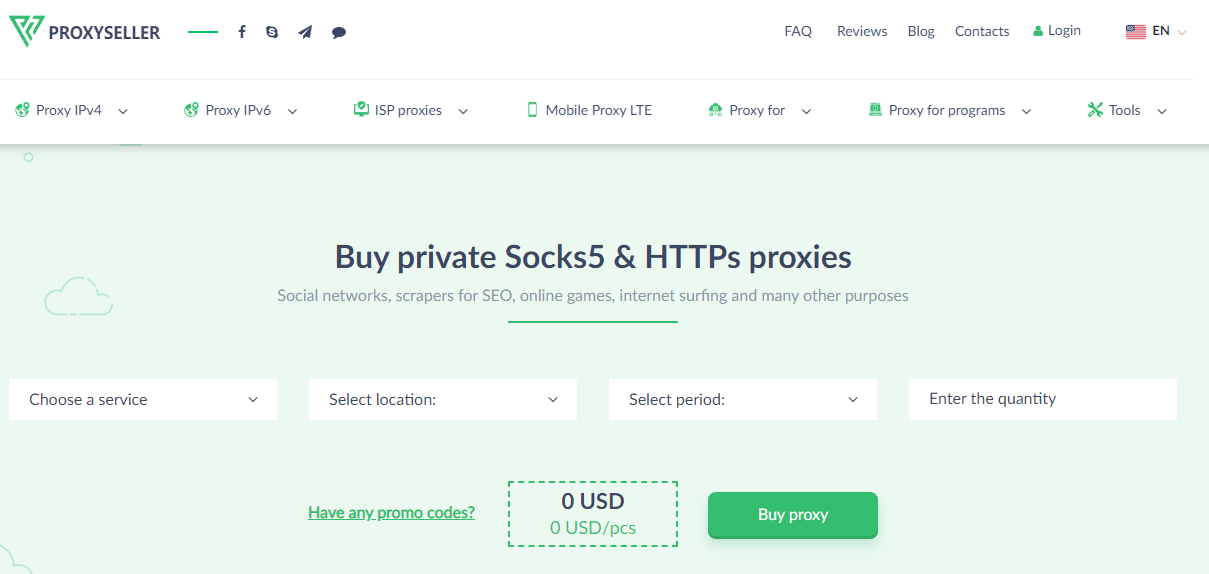Open the Select period dropdown
Image resolution: width=1209 pixels, height=574 pixels.
pos(743,399)
